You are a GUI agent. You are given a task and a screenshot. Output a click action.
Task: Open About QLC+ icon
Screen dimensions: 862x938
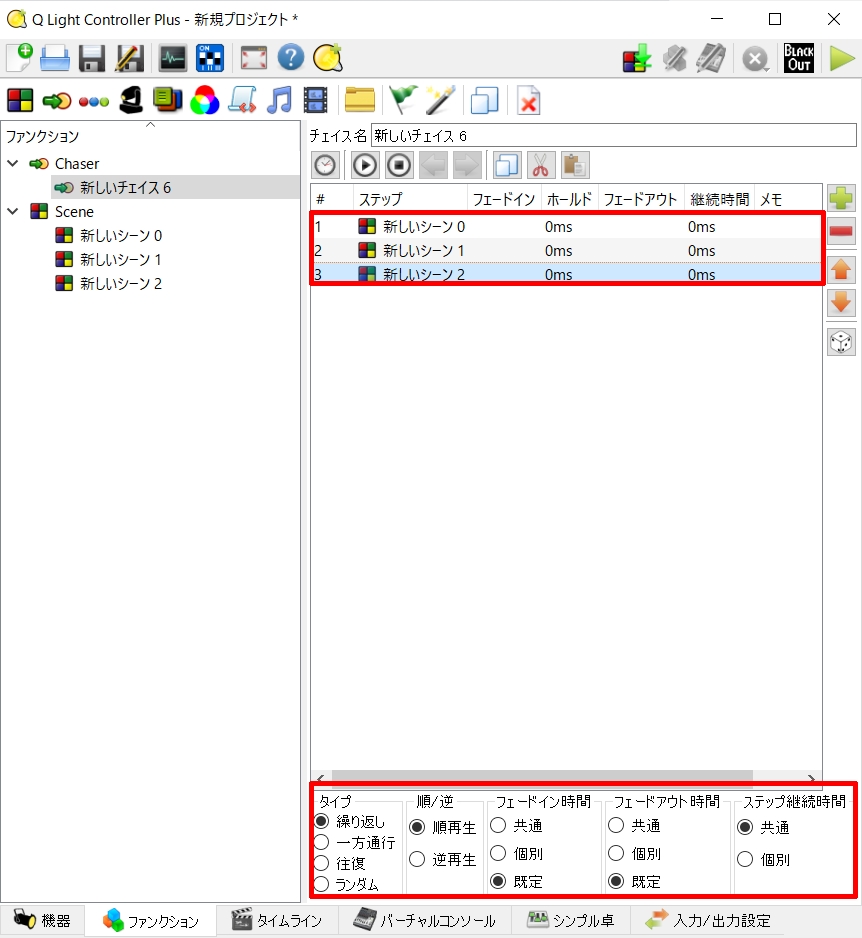(x=328, y=59)
